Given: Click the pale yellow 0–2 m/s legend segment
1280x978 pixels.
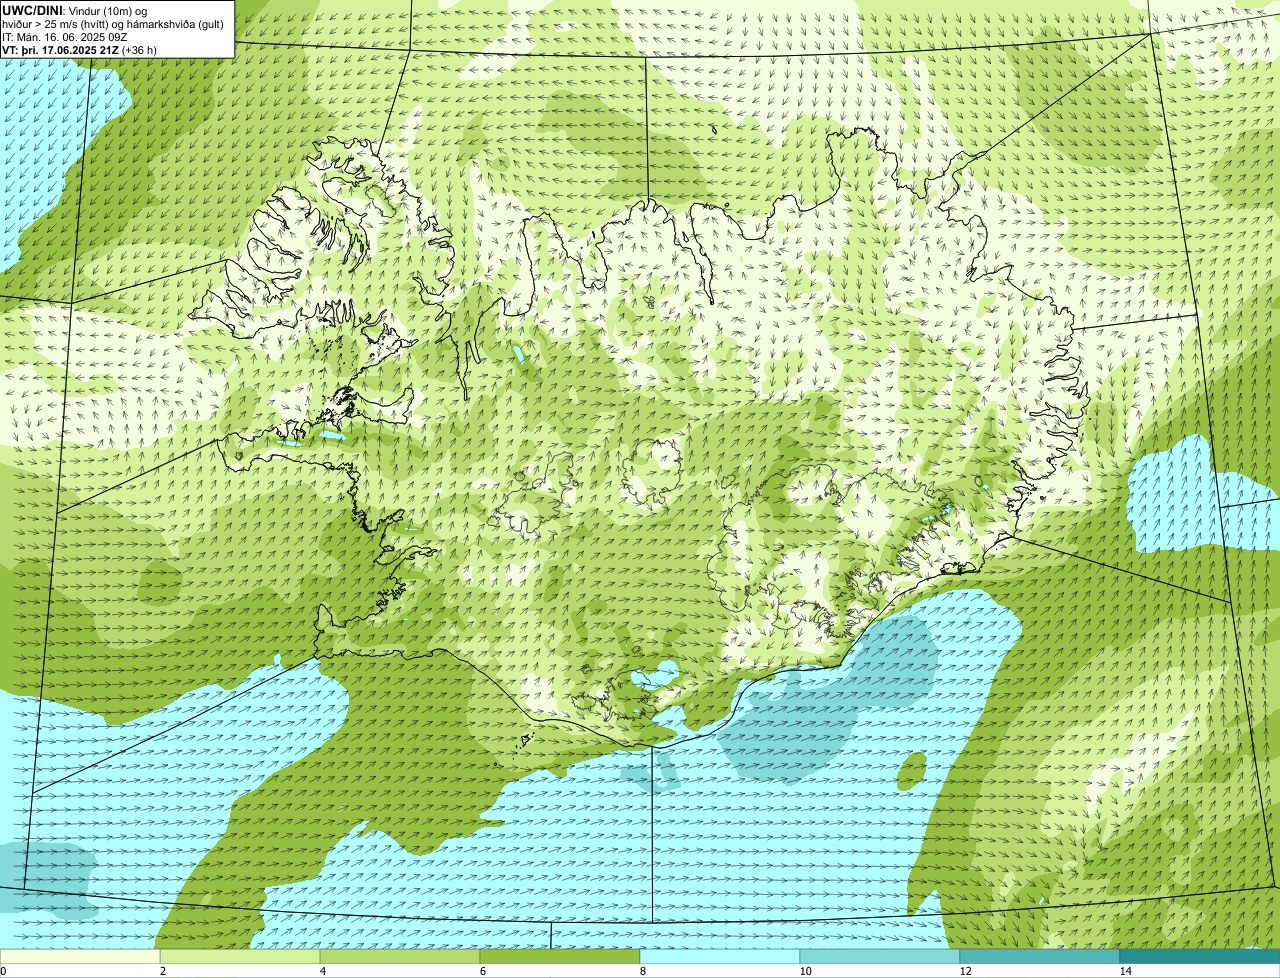Looking at the screenshot, I should [80, 956].
